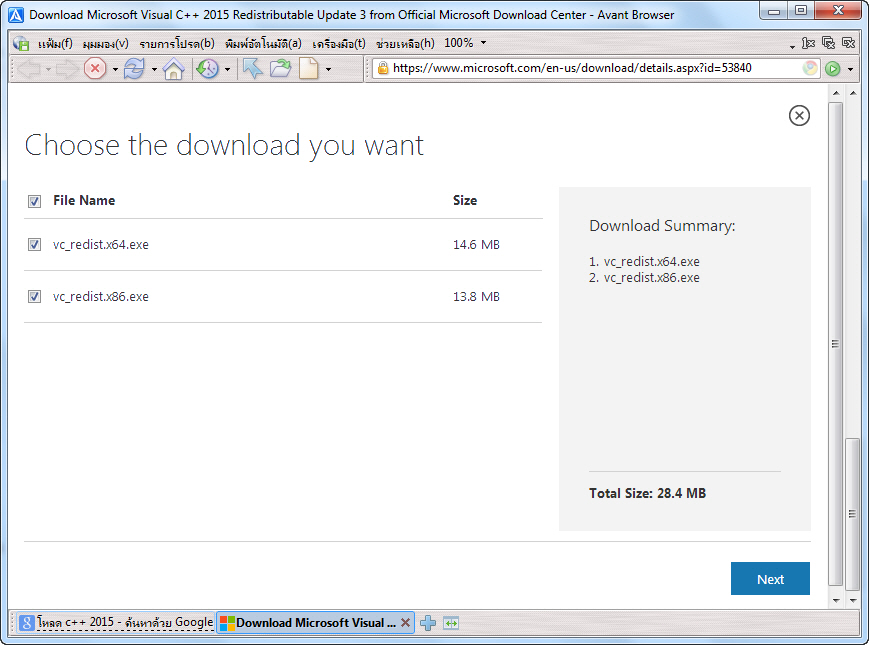This screenshot has height=645, width=869.
Task: Open the เครื่องมือ(t) tools menu
Action: (x=339, y=43)
